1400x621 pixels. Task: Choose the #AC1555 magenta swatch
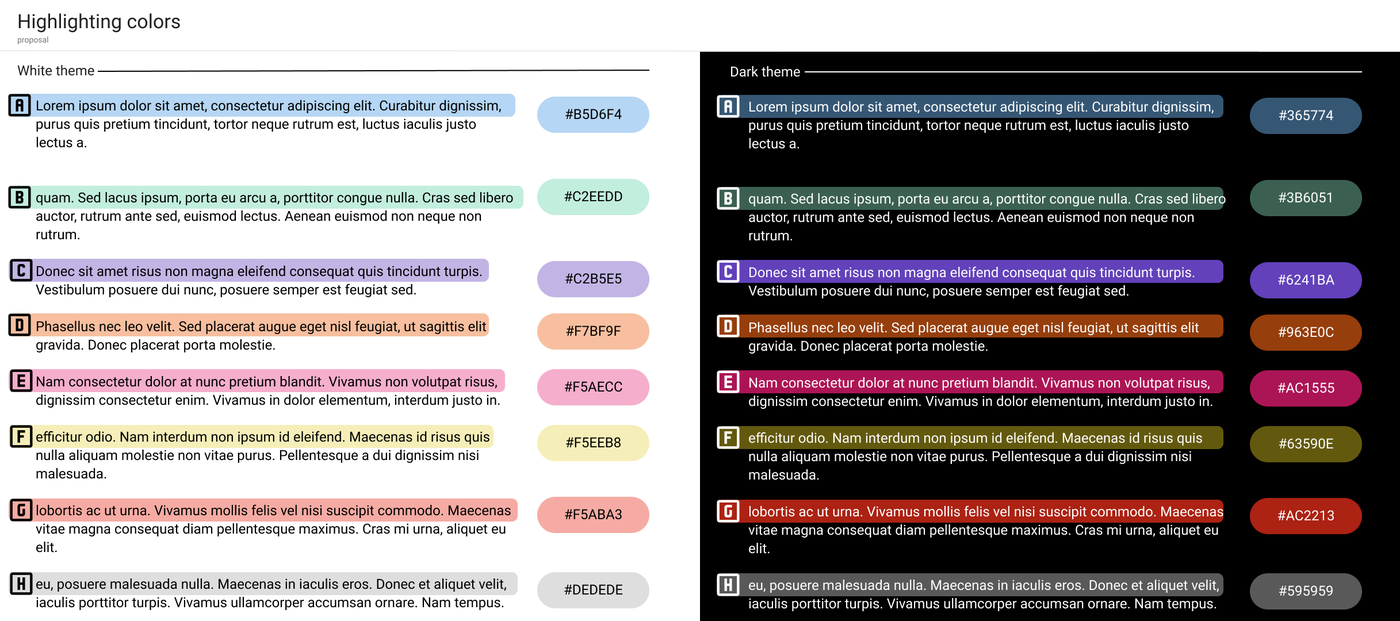click(1306, 388)
